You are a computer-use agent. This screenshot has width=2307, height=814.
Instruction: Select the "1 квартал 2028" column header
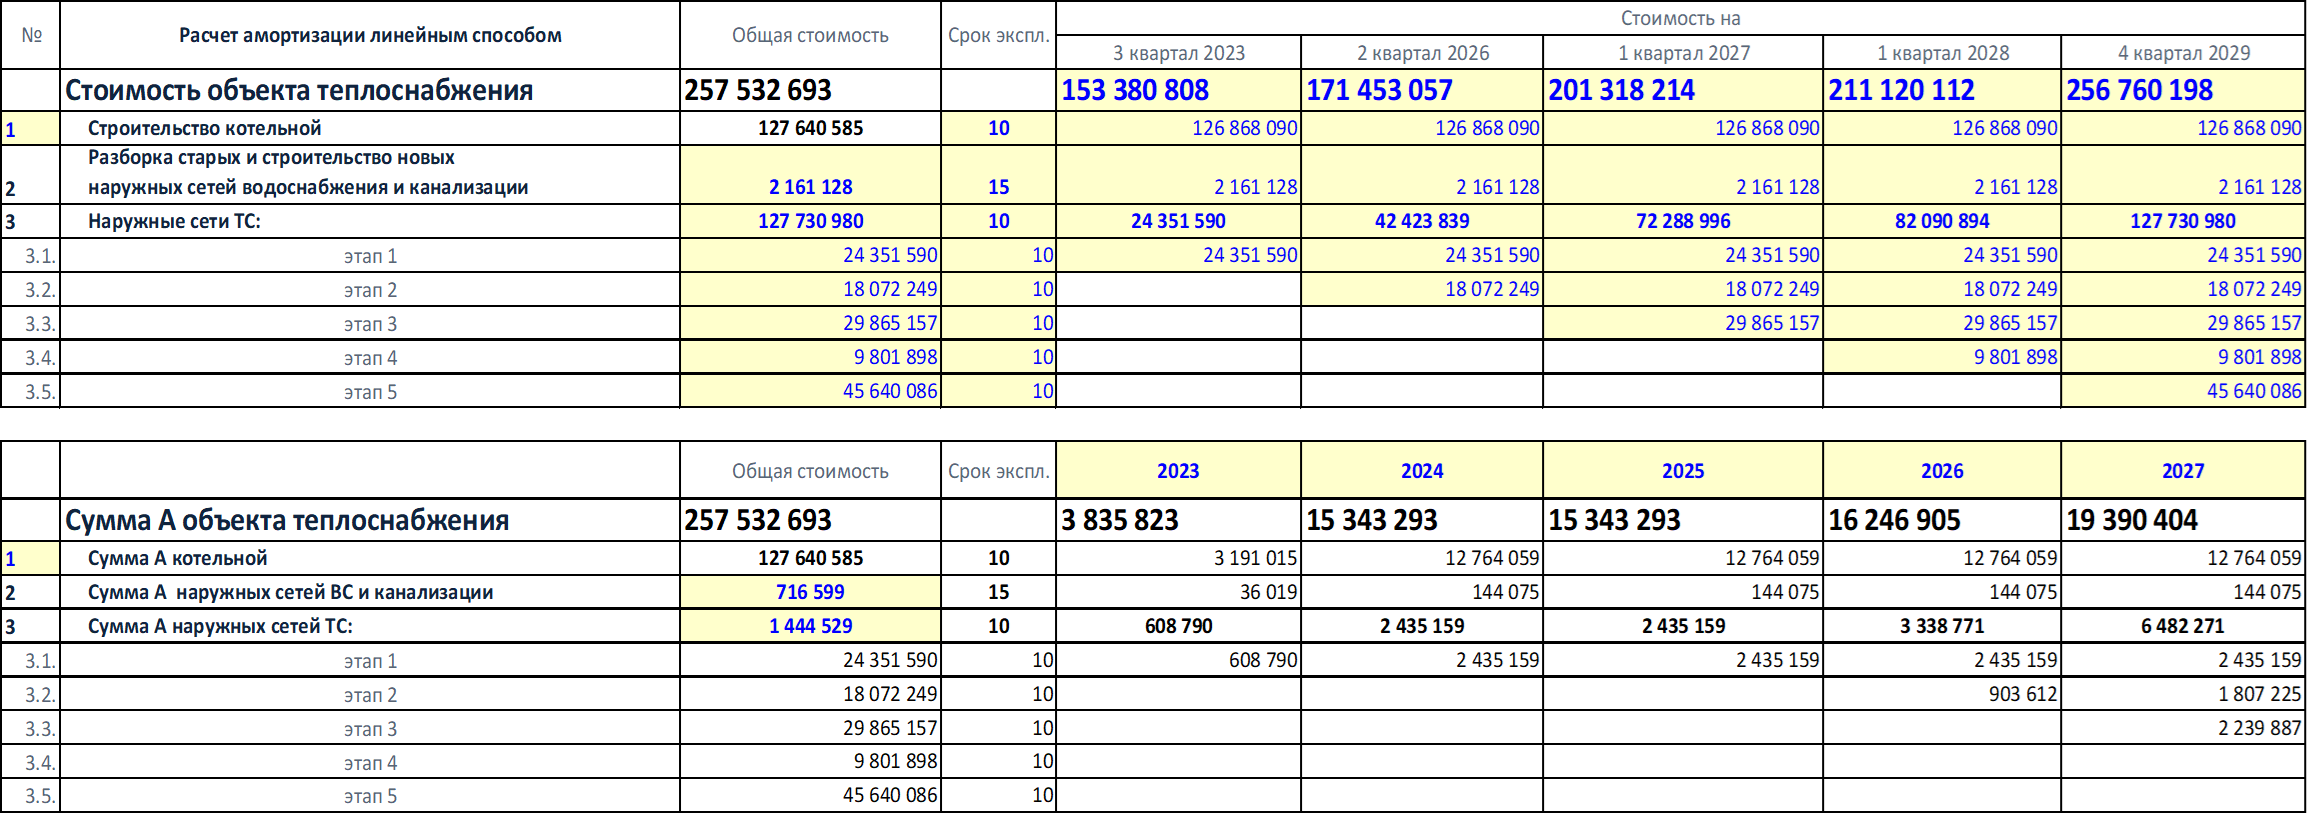click(1943, 53)
